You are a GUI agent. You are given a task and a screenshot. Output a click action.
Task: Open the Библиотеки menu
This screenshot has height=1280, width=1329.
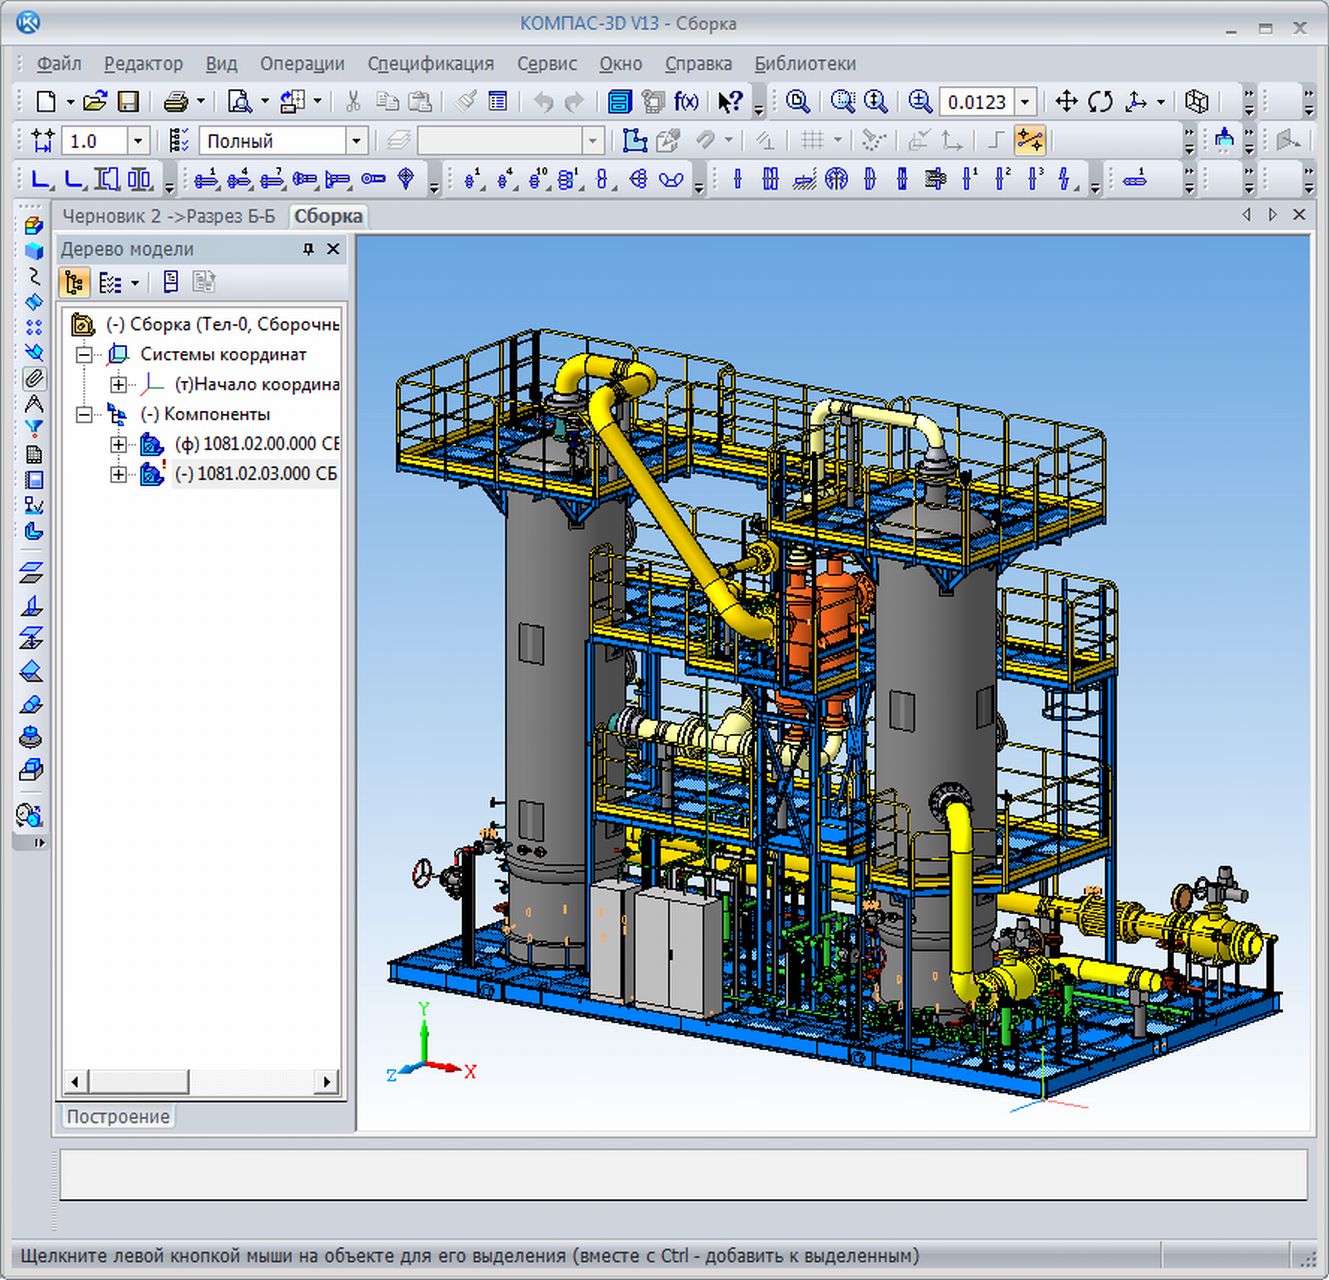point(804,64)
